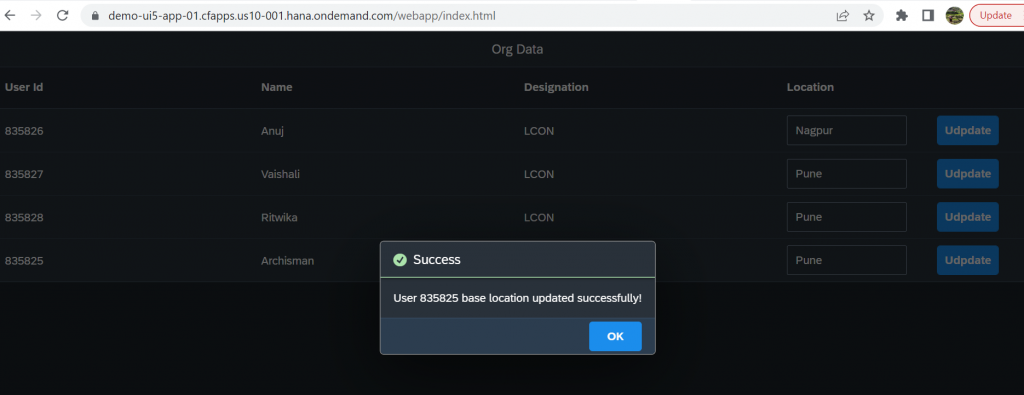Toggle the browser side panel icon
This screenshot has height=395, width=1024.
click(x=928, y=16)
